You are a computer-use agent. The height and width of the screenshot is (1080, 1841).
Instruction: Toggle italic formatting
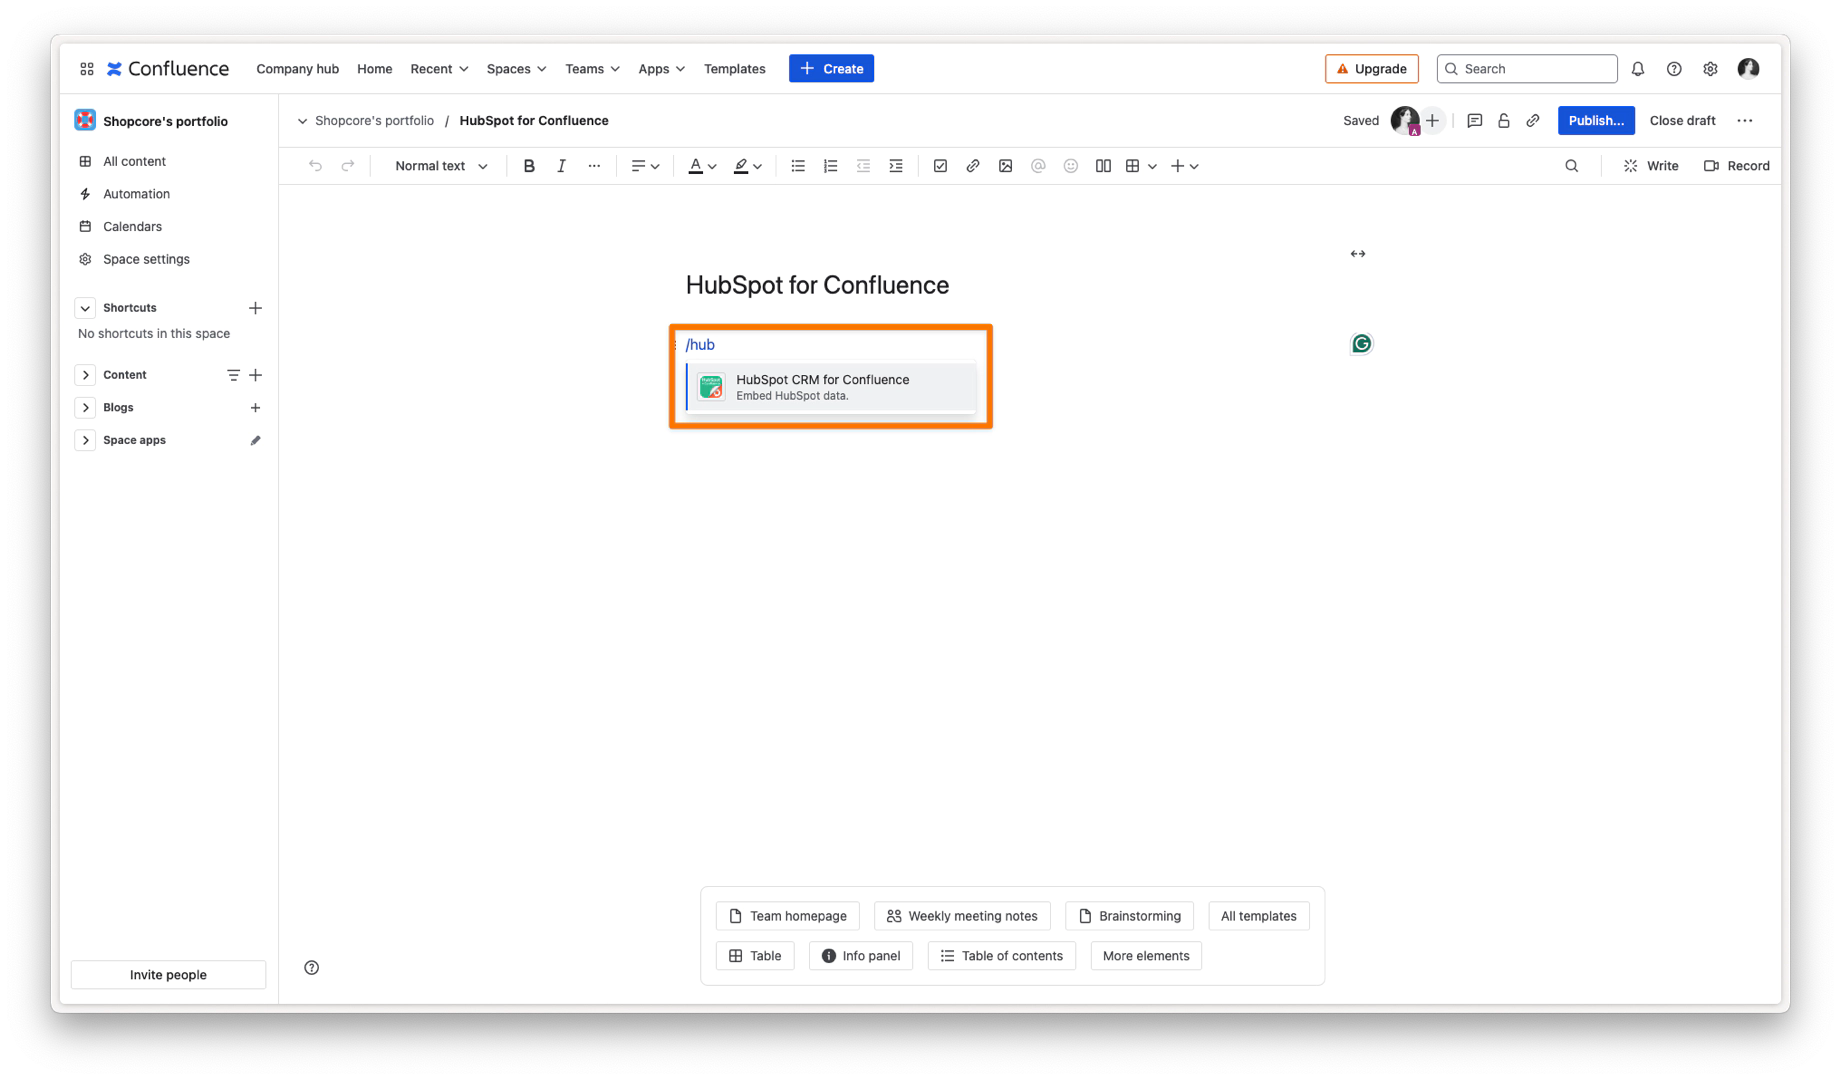coord(561,166)
